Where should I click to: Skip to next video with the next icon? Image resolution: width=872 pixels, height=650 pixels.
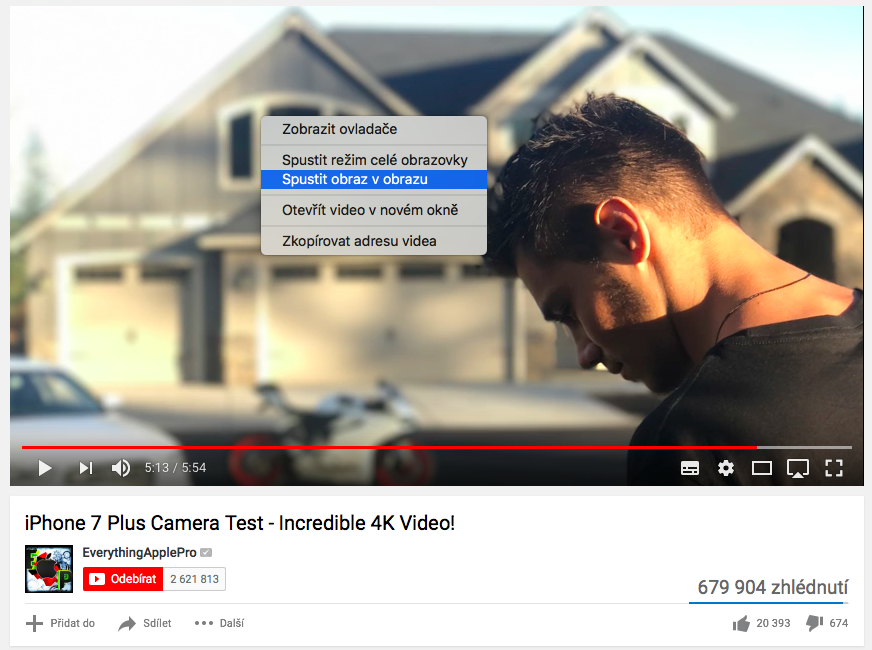click(x=86, y=468)
